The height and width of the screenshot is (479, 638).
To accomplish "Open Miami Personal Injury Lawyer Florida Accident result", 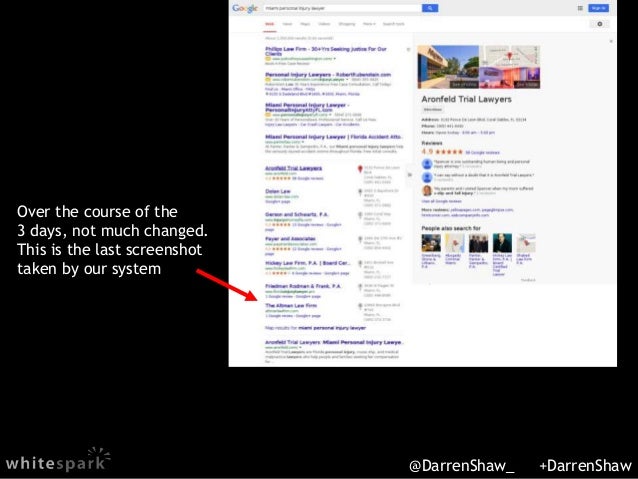I will coord(334,137).
